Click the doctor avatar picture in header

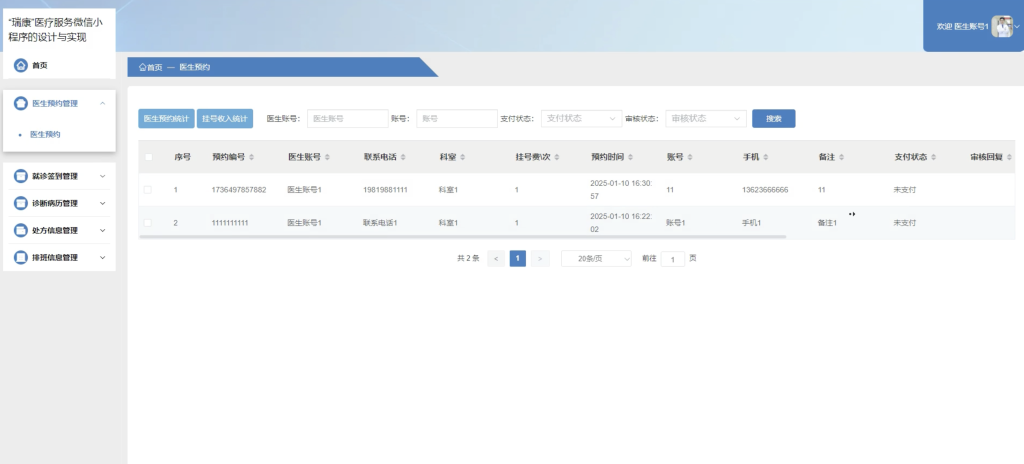pyautogui.click(x=1002, y=26)
